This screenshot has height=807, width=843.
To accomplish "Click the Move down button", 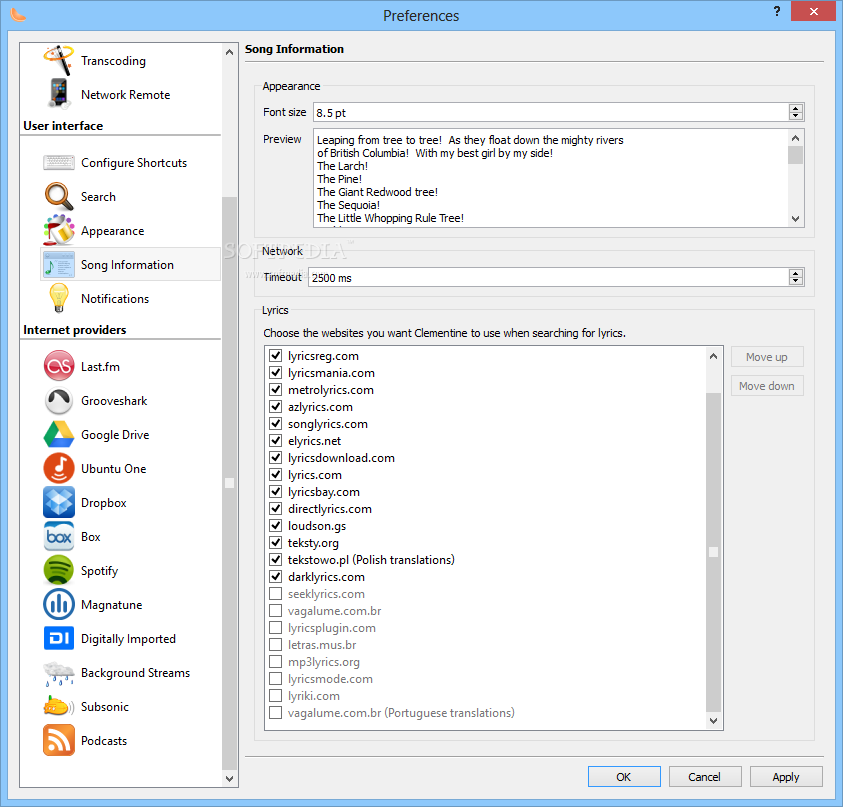I will point(767,385).
